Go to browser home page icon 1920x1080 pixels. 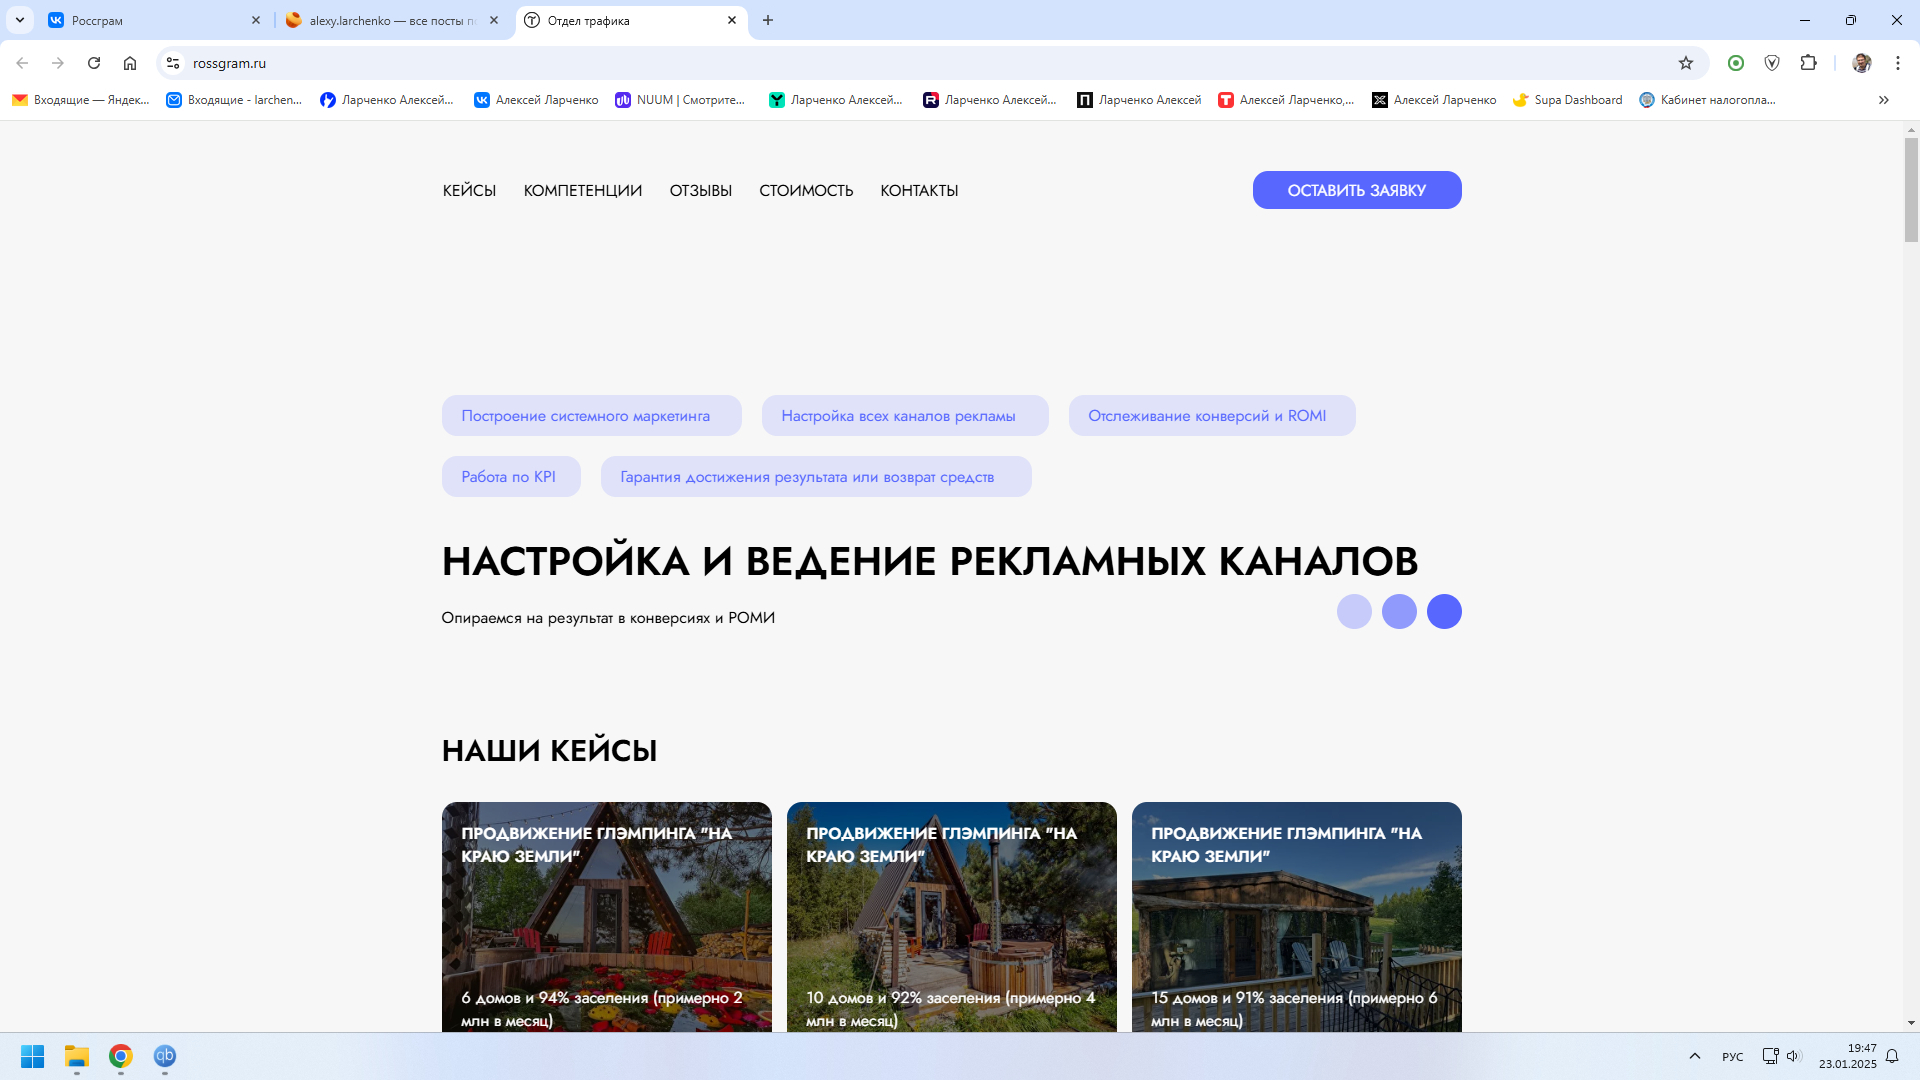(x=130, y=63)
